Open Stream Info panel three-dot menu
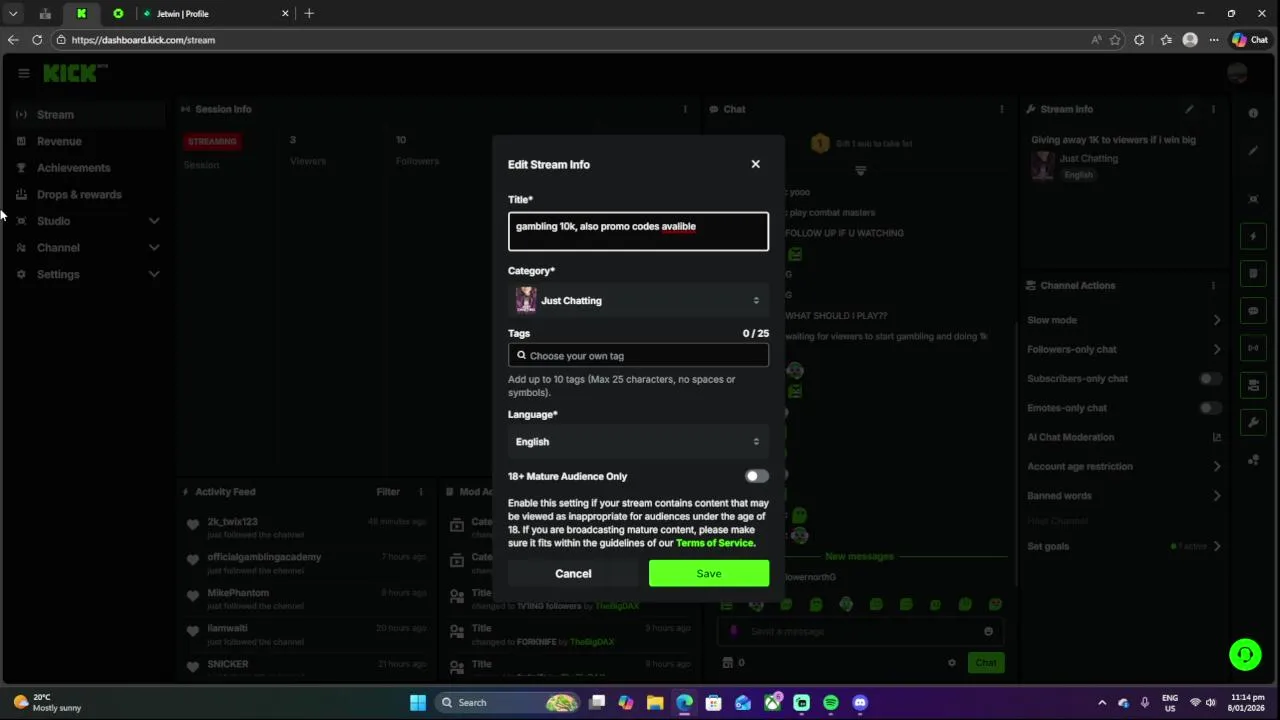 pyautogui.click(x=1213, y=109)
